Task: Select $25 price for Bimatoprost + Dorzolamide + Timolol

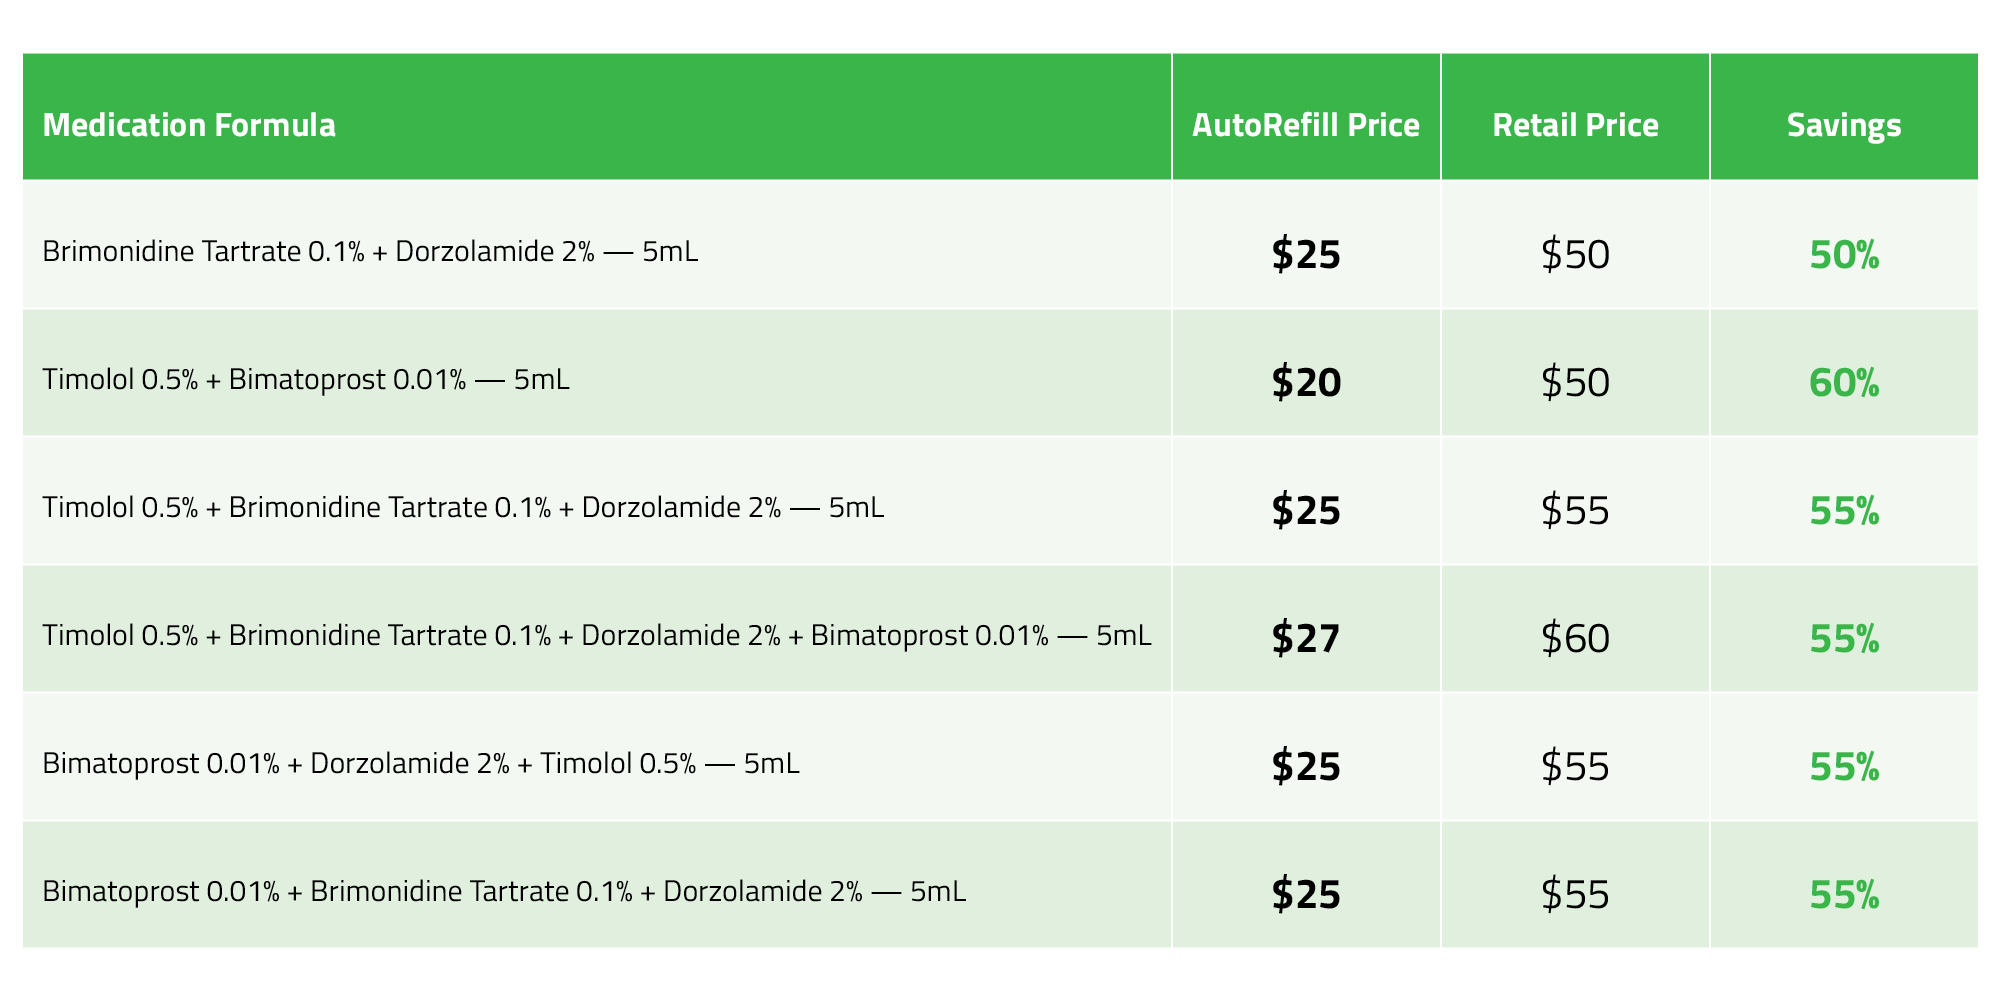Action: pyautogui.click(x=1306, y=766)
